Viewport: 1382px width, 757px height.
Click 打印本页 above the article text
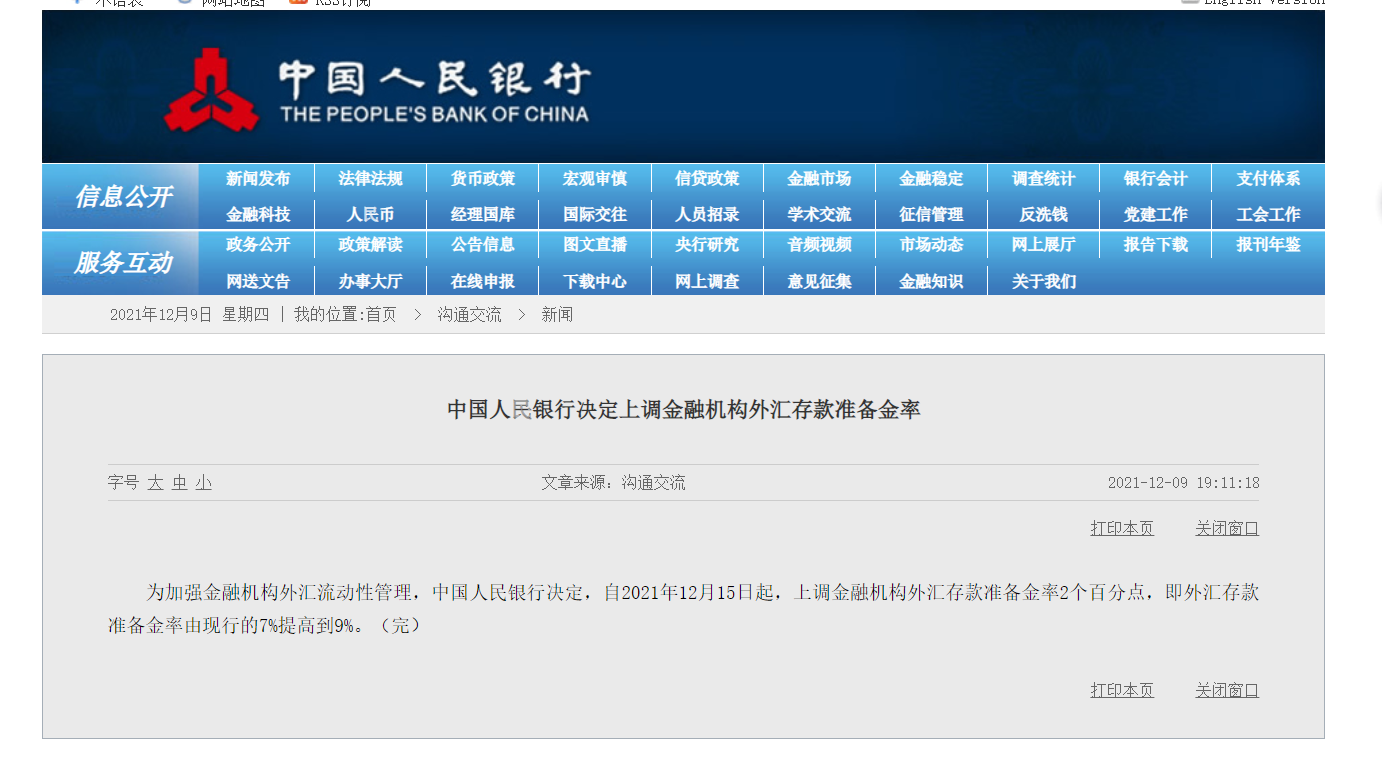[1122, 528]
